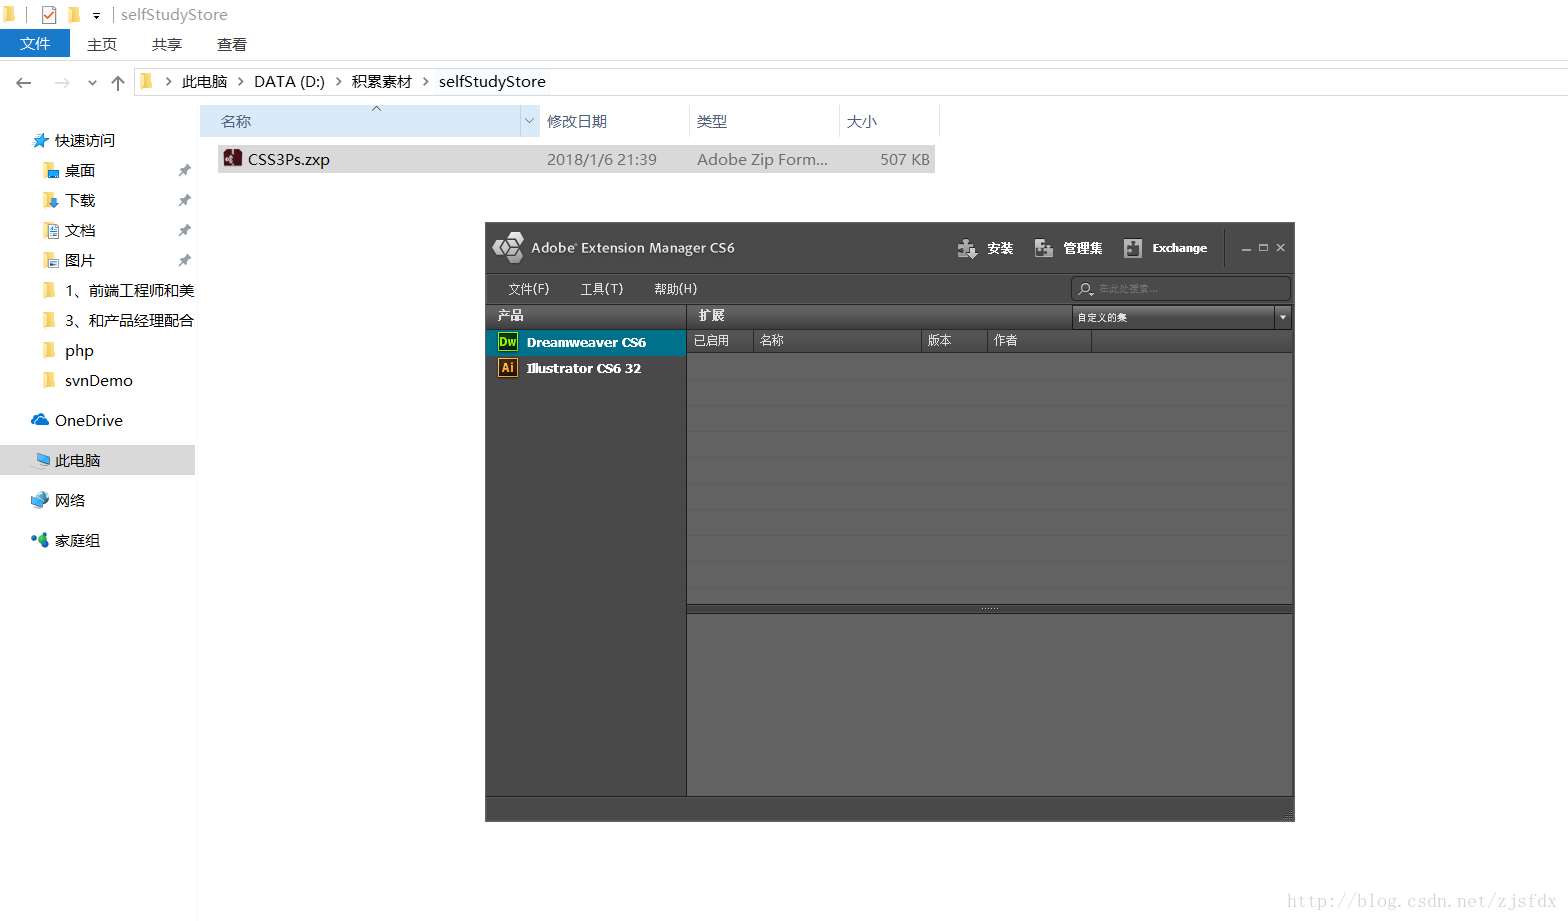Unpin Downloads using its pin icon

(x=184, y=200)
